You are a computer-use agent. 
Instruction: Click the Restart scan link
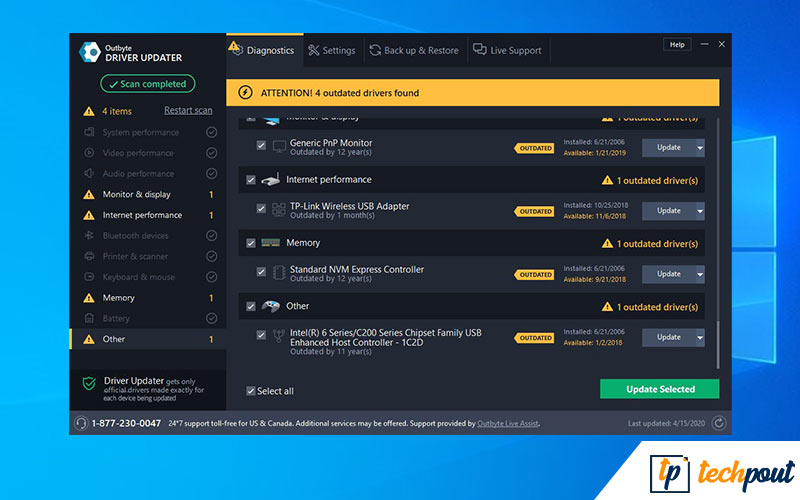point(188,111)
